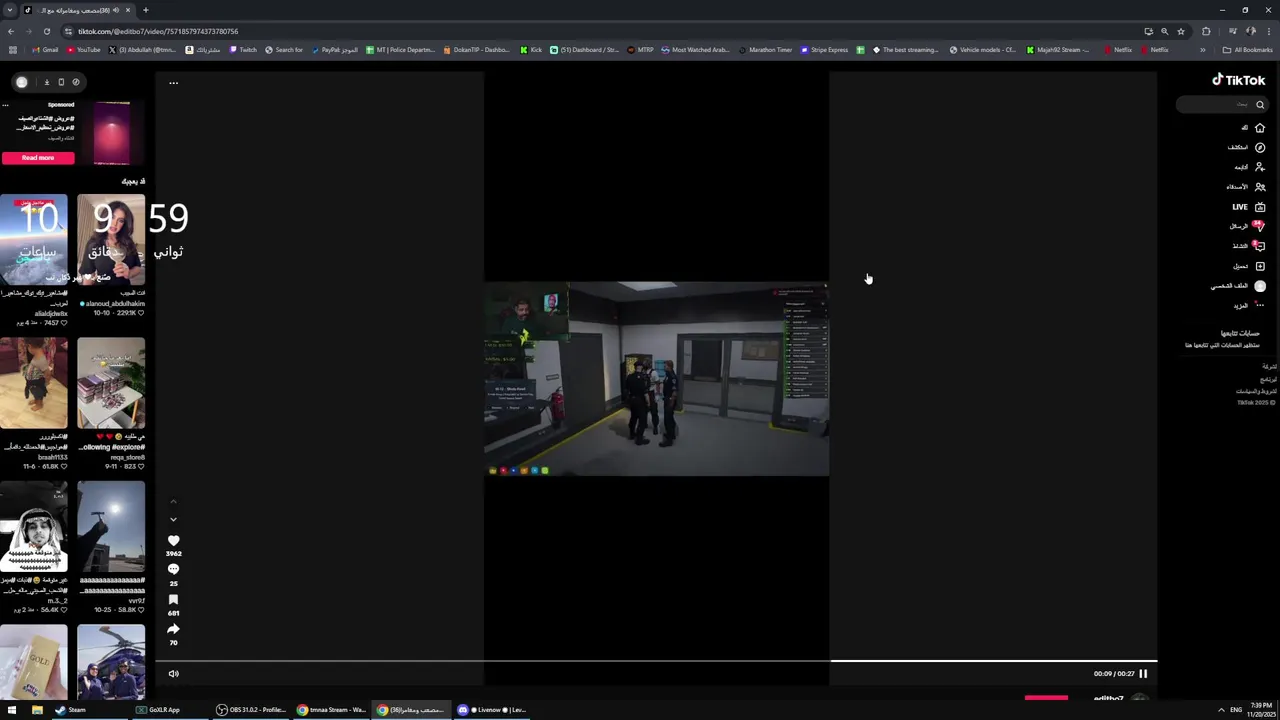Go to previous video with up chevron
The image size is (1280, 720).
pyautogui.click(x=173, y=501)
